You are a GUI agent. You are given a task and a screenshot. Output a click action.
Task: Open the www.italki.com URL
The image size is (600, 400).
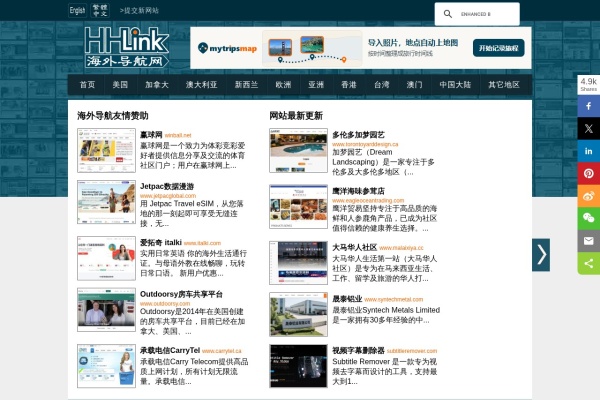pos(202,243)
